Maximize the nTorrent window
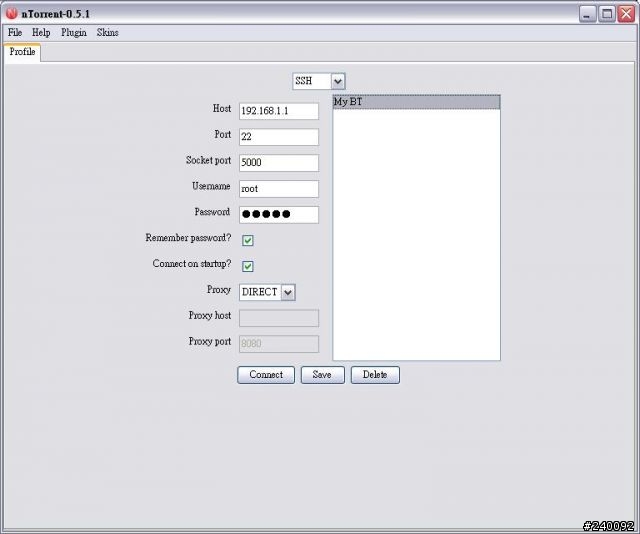Screen dimensions: 640x534 607,14
